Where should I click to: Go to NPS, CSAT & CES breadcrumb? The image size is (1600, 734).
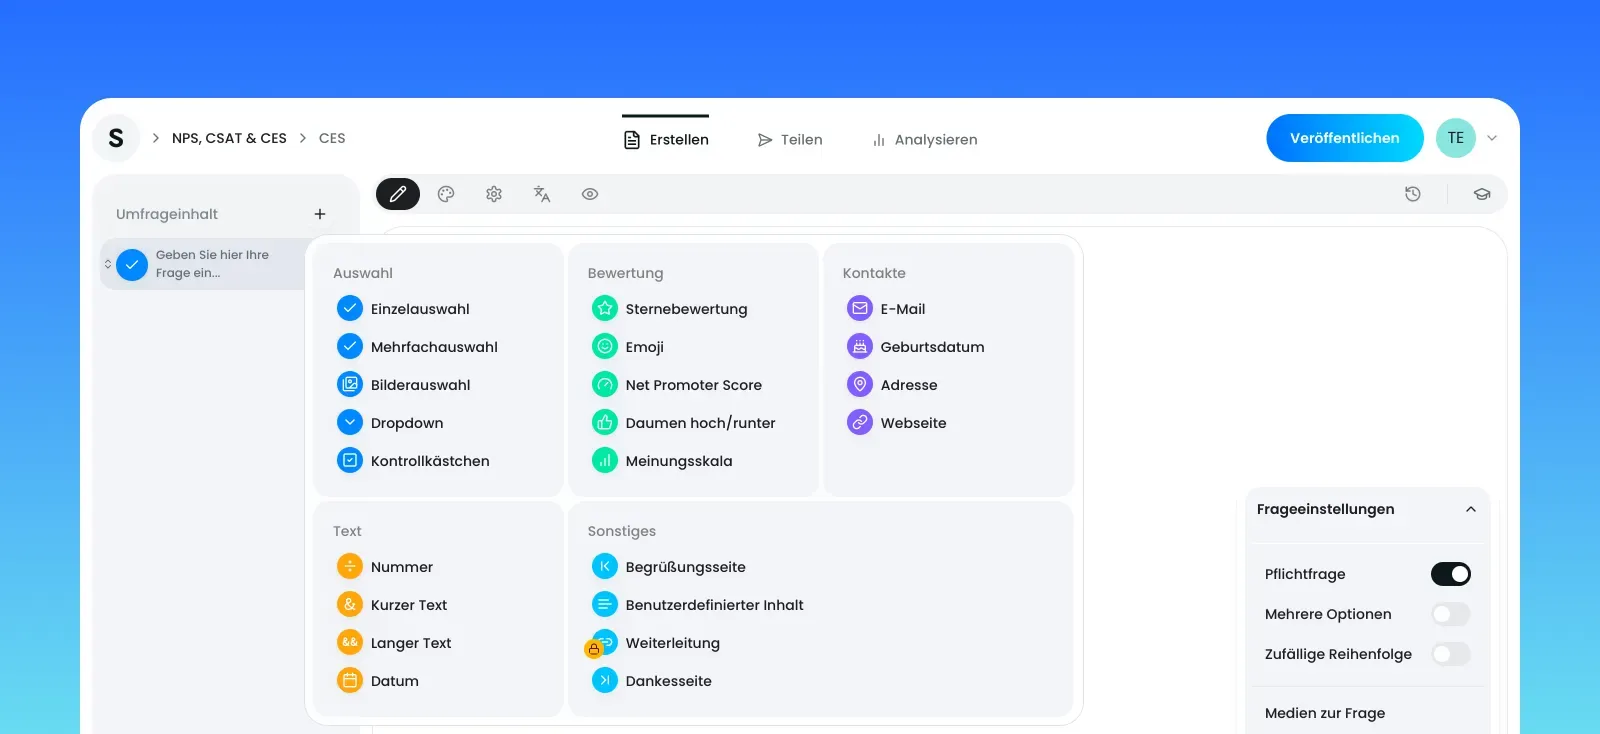229,138
